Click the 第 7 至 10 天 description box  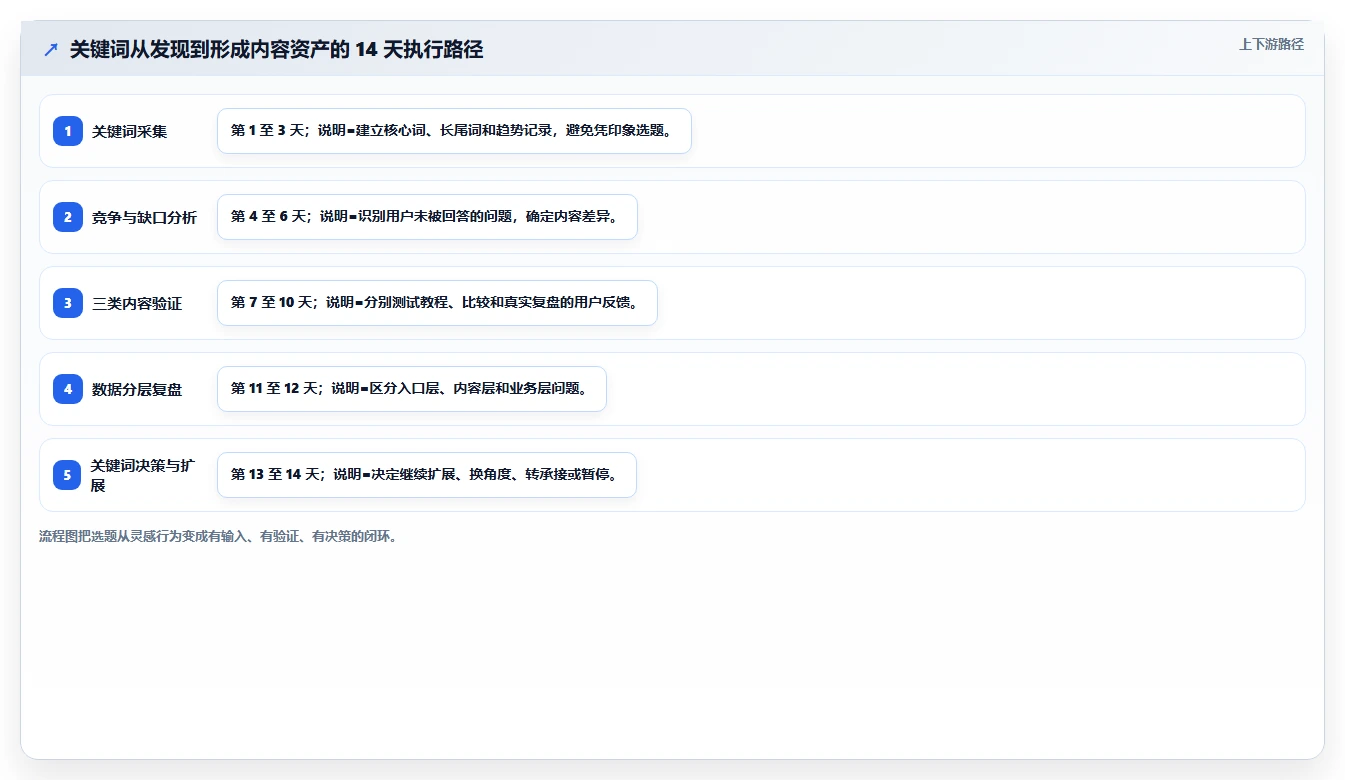point(437,303)
